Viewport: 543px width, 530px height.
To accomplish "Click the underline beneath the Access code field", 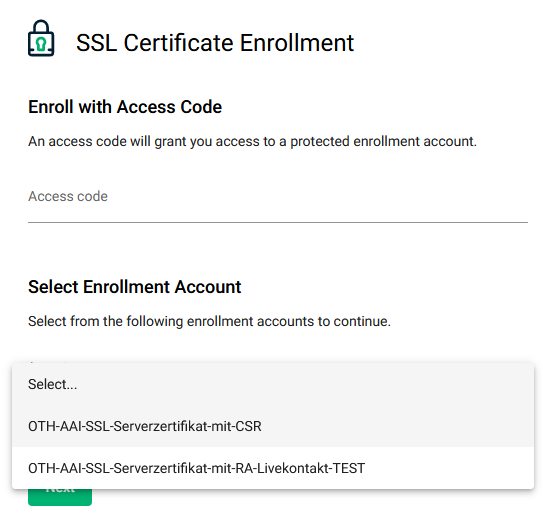I will (x=278, y=222).
